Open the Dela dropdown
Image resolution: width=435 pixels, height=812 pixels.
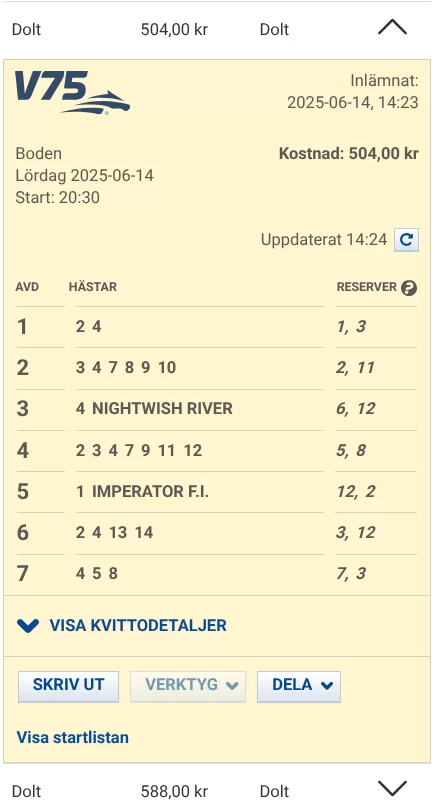[x=299, y=687]
